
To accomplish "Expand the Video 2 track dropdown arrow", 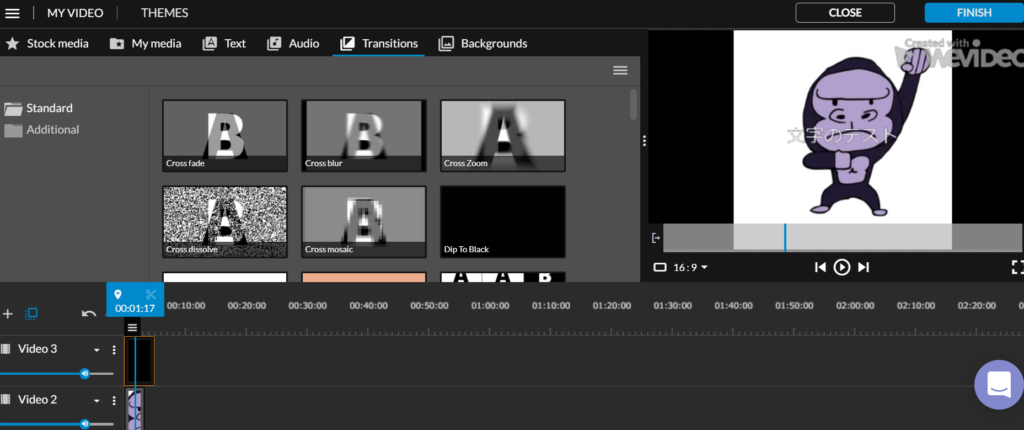I will click(97, 401).
